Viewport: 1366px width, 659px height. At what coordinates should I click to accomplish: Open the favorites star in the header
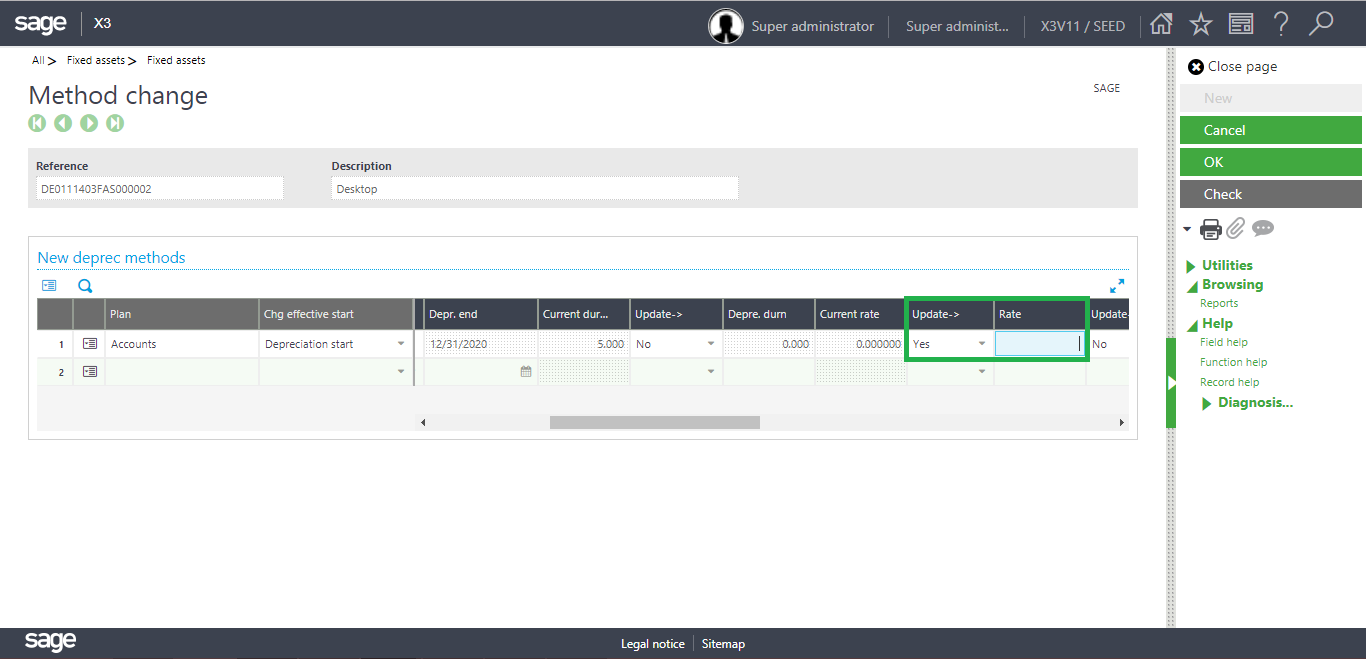click(1200, 23)
